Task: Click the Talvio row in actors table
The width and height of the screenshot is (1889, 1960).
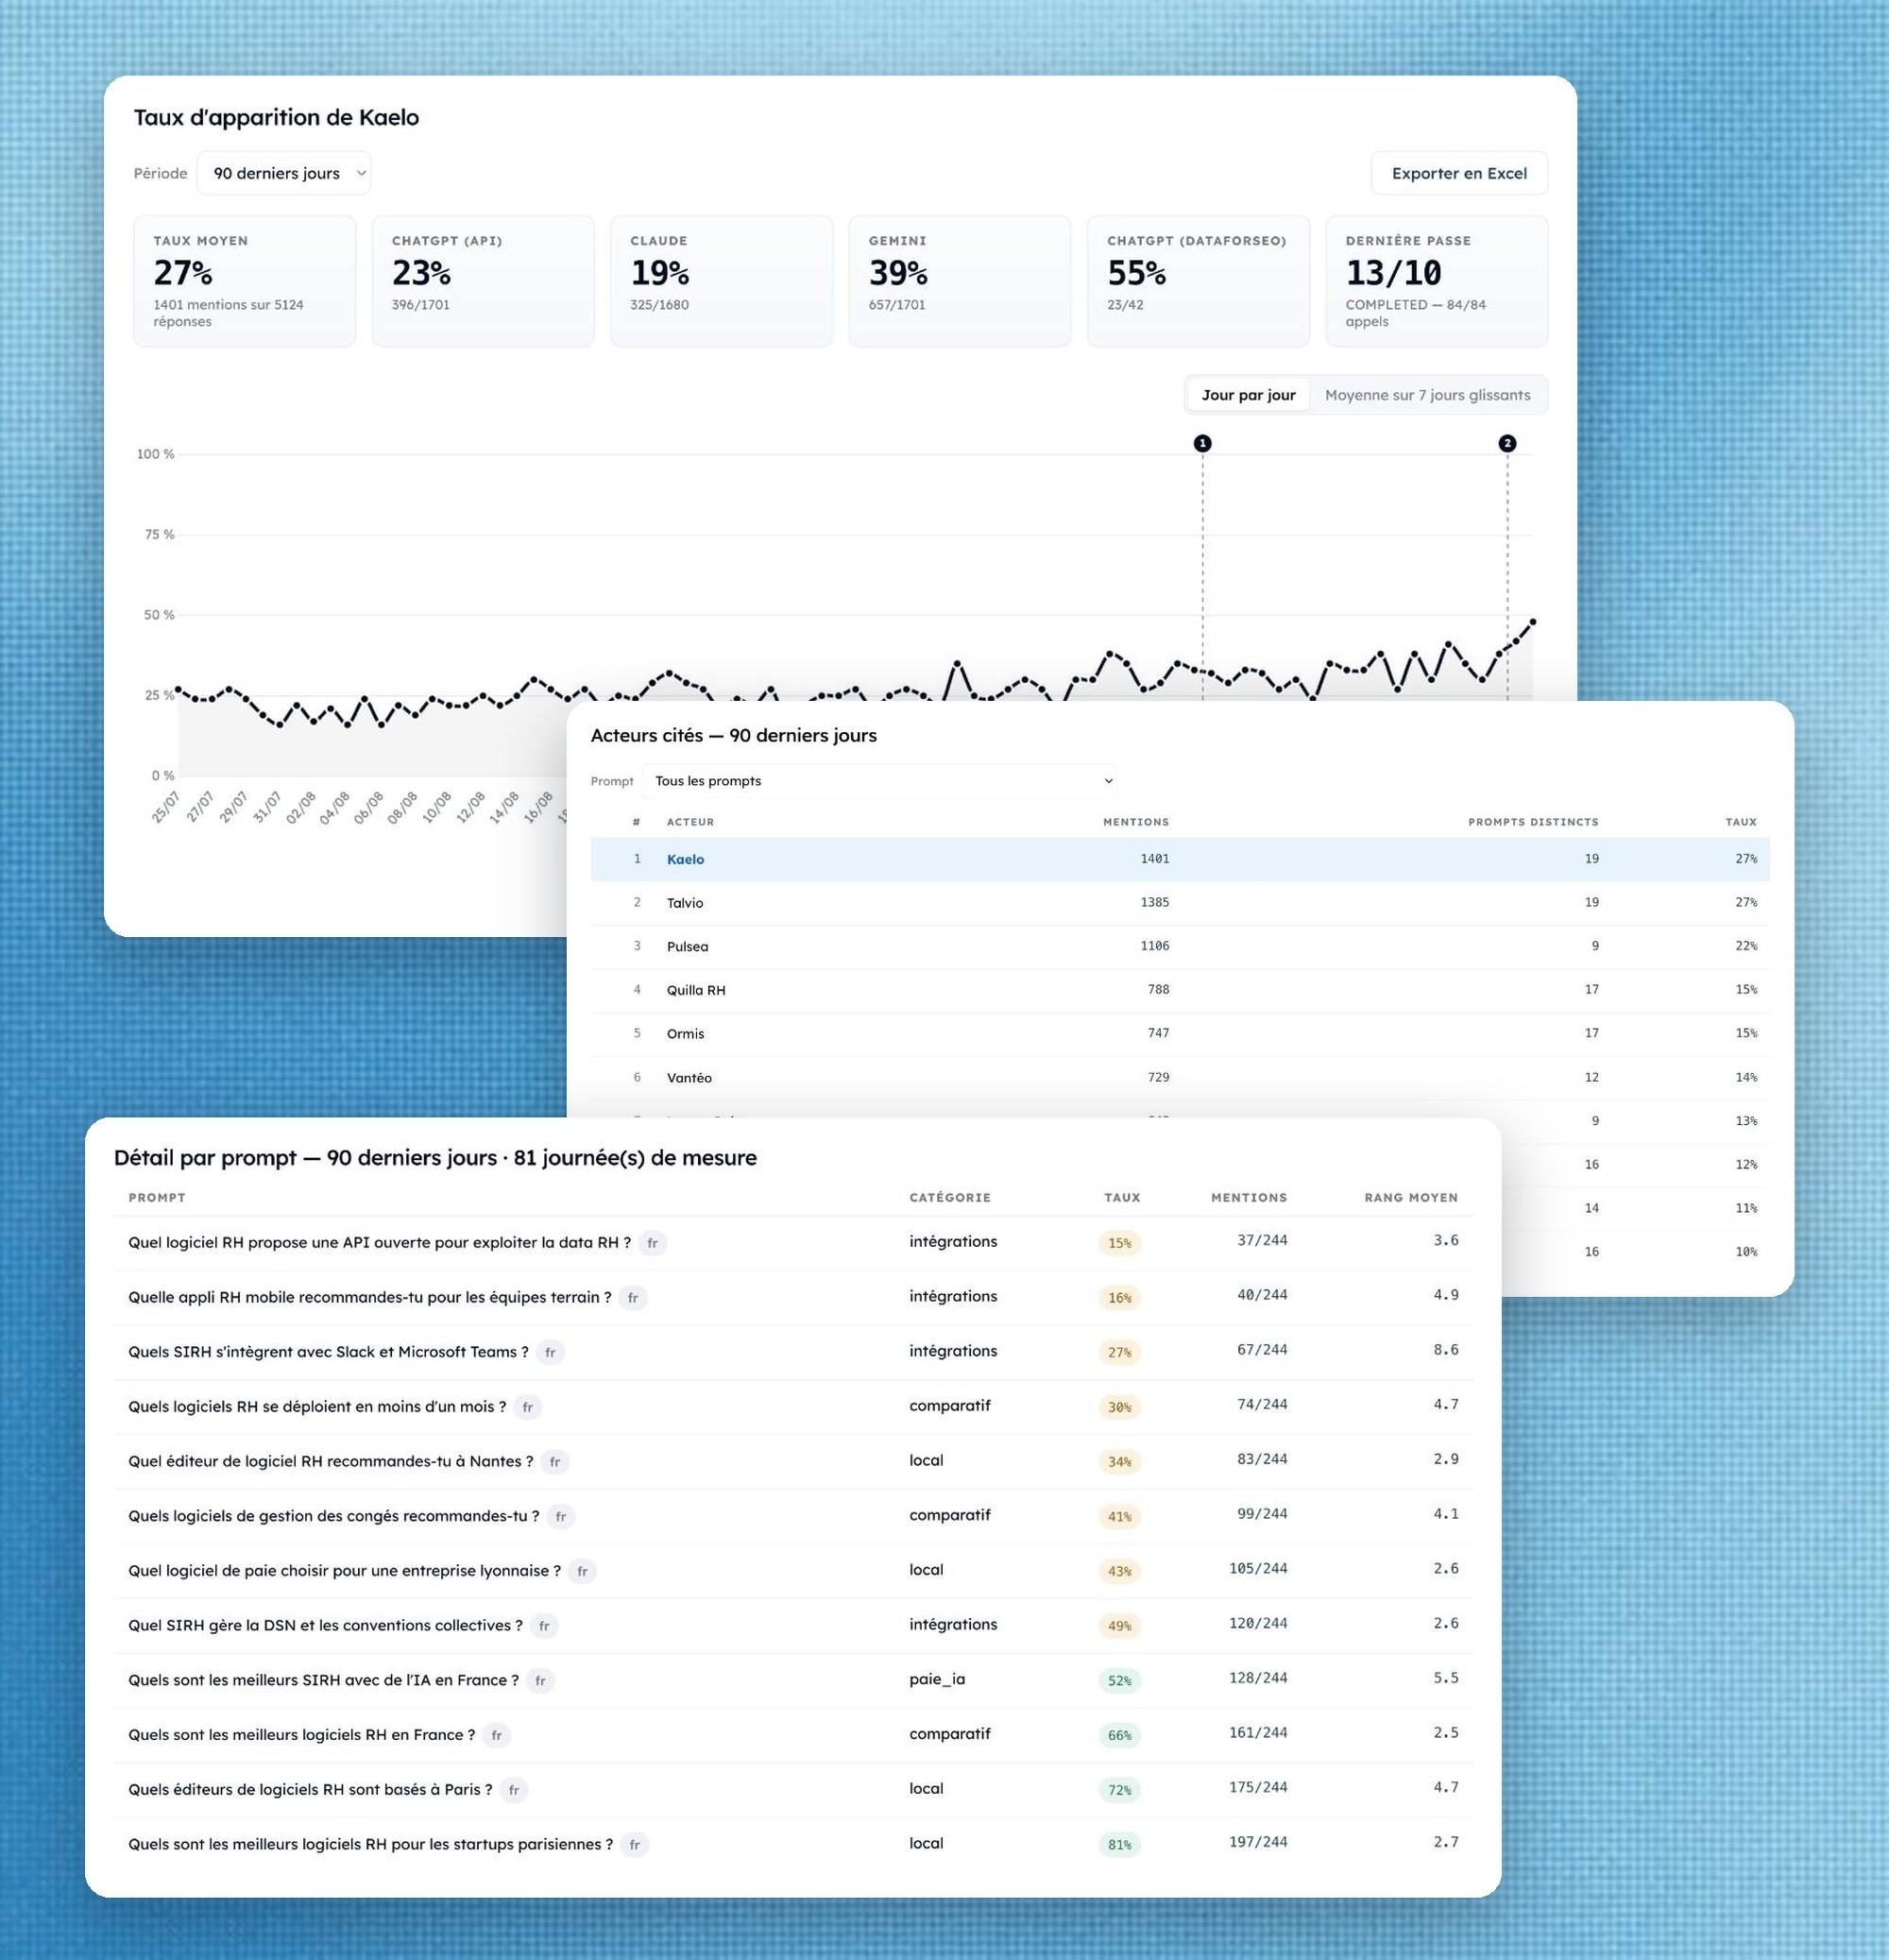Action: tap(1180, 903)
